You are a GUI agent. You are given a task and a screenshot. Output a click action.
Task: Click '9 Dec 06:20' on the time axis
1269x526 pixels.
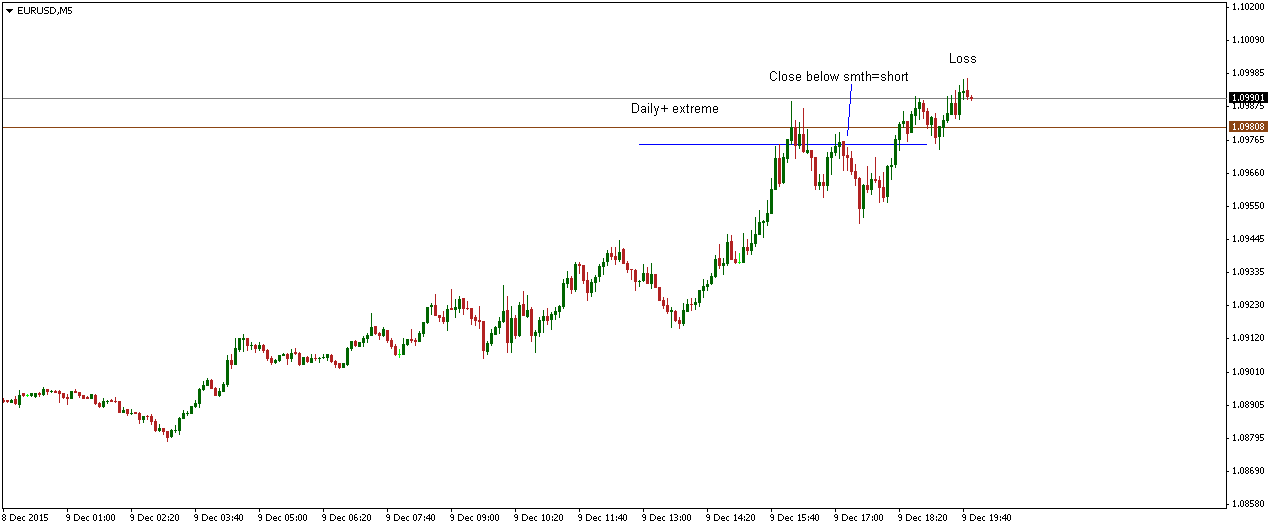click(347, 518)
